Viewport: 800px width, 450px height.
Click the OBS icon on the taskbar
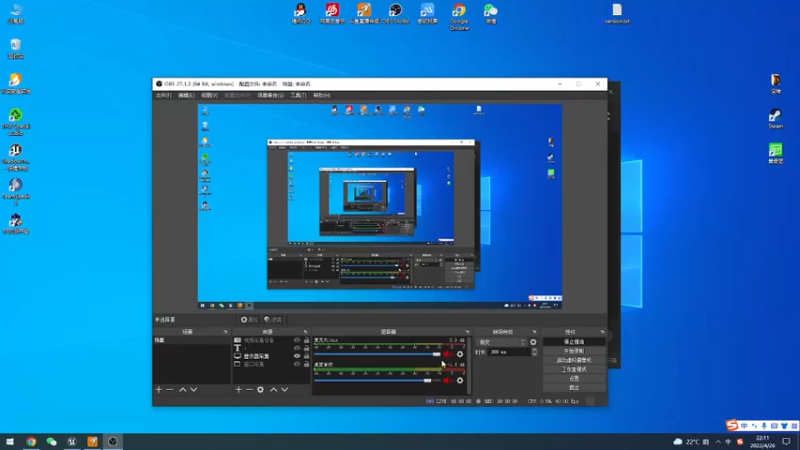pos(112,441)
